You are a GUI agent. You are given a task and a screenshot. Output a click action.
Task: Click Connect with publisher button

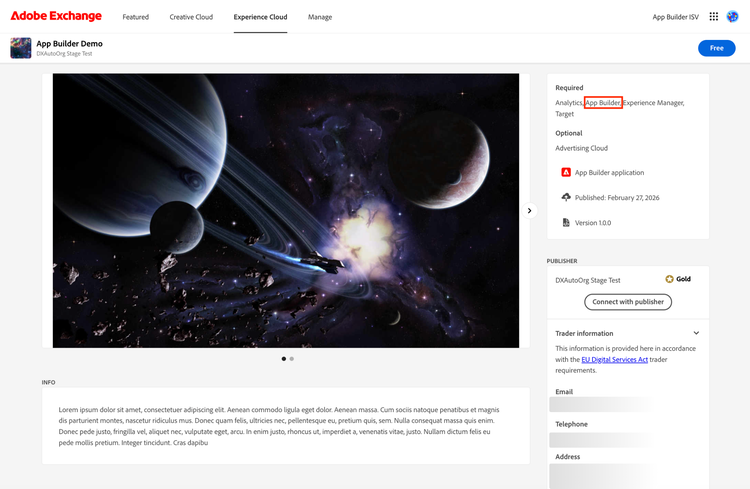click(x=628, y=302)
